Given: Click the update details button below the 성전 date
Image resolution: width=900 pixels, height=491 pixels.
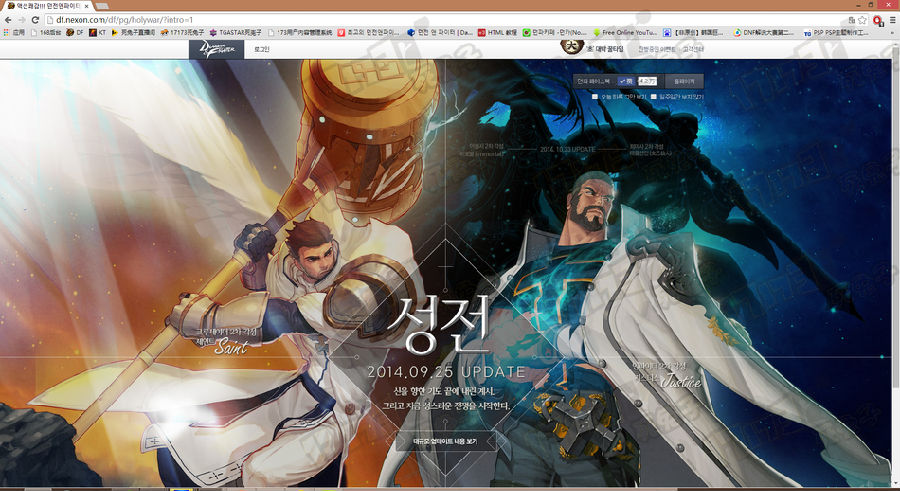Looking at the screenshot, I should pyautogui.click(x=445, y=441).
